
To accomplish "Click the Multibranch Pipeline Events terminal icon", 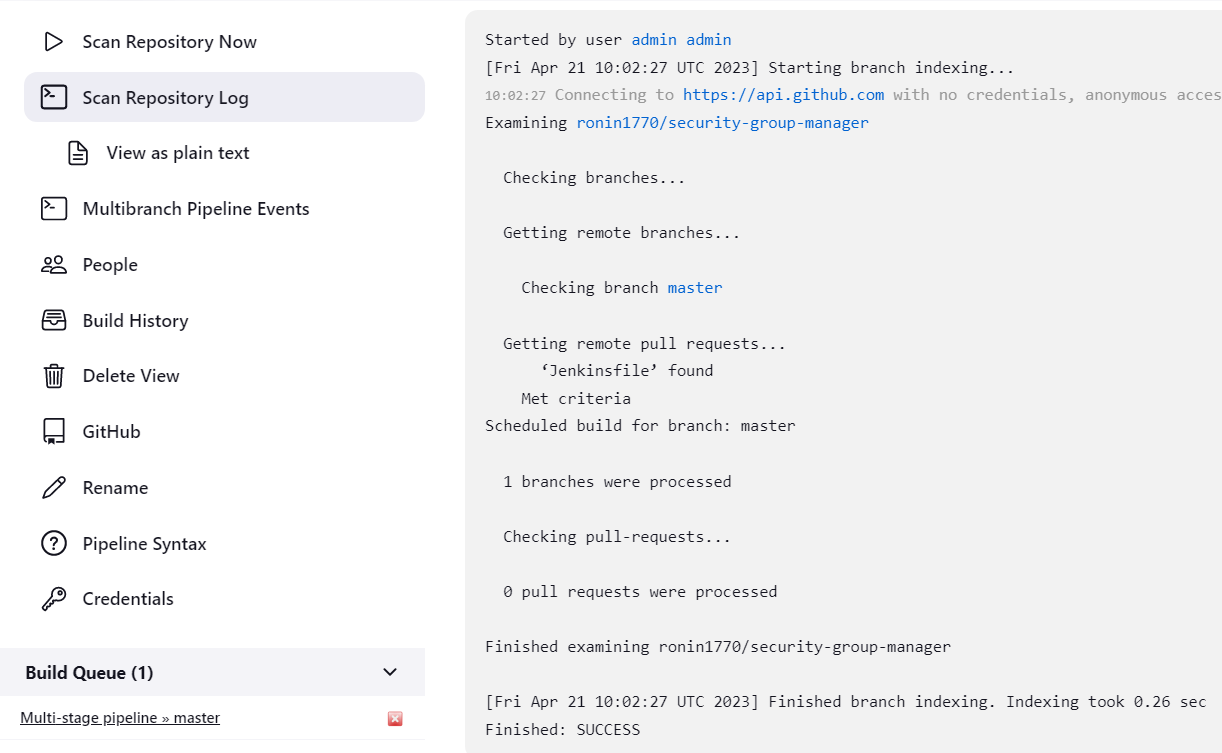I will (53, 209).
